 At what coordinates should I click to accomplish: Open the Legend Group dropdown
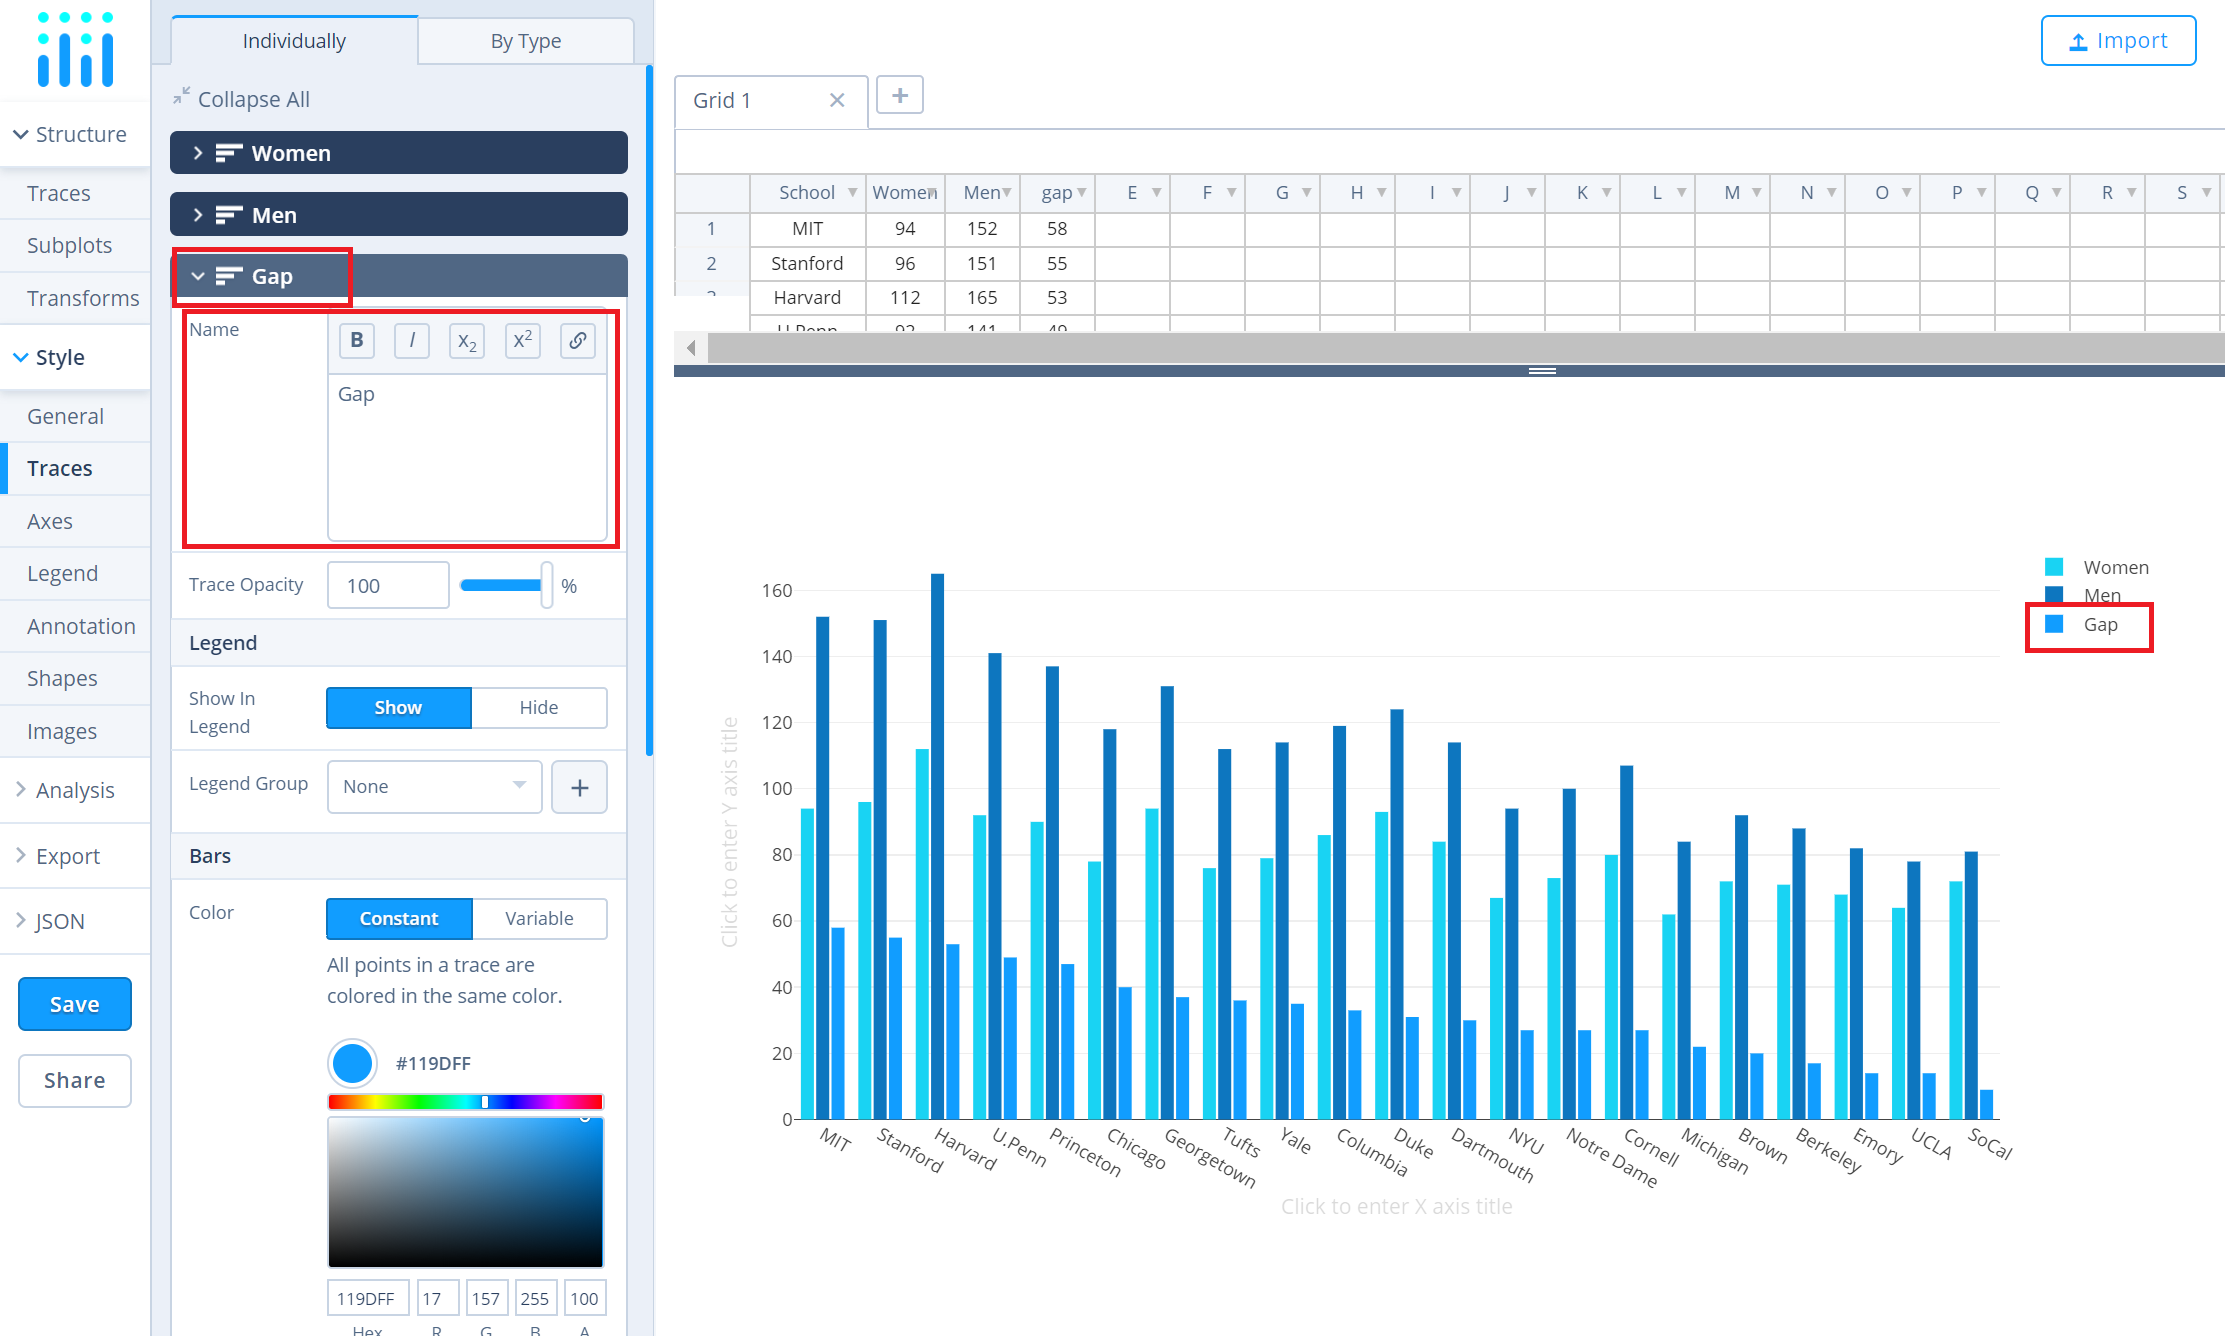pyautogui.click(x=434, y=787)
